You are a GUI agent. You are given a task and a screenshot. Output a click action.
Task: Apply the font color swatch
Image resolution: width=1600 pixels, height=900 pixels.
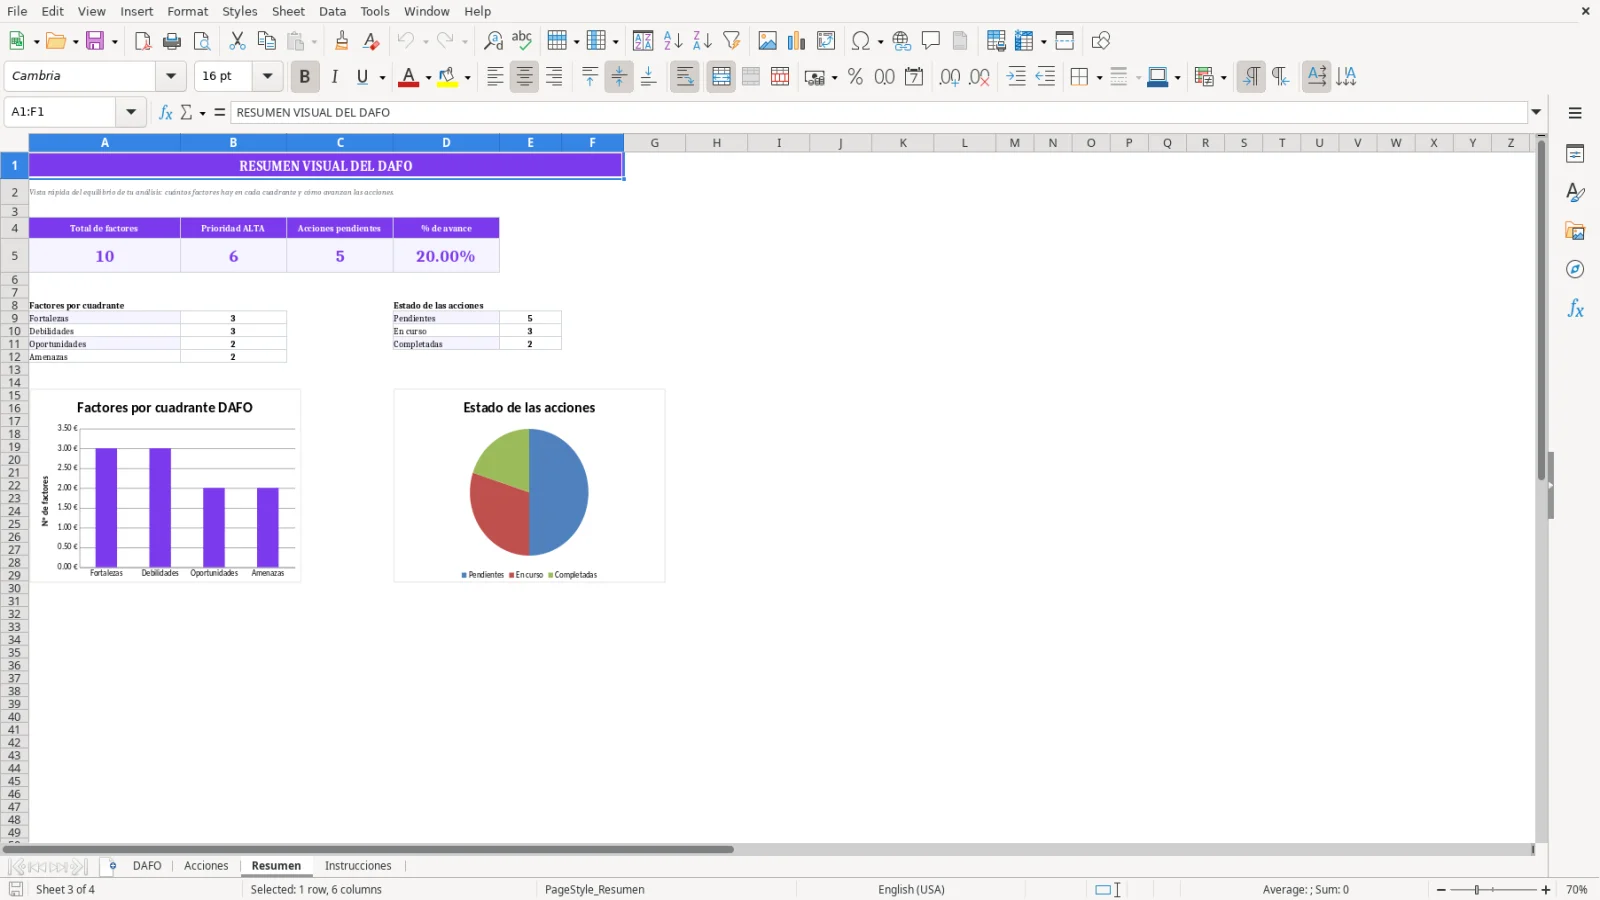[408, 77]
